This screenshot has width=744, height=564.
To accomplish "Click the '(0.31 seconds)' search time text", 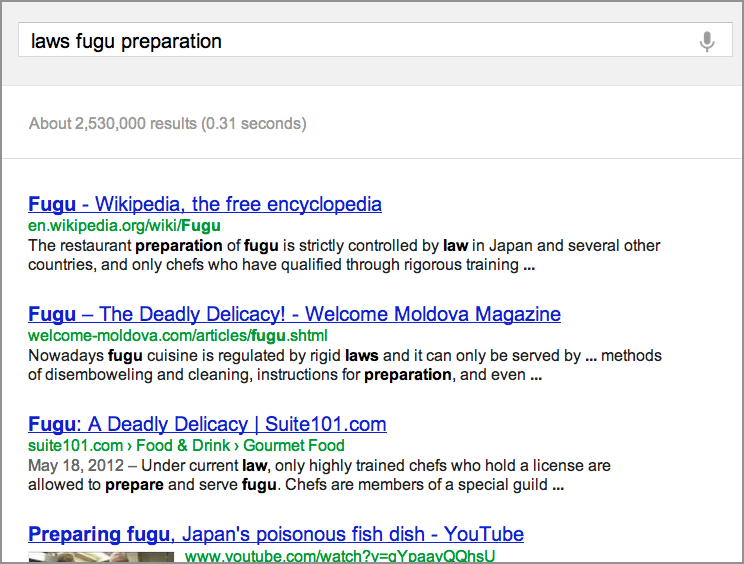I will pyautogui.click(x=254, y=124).
